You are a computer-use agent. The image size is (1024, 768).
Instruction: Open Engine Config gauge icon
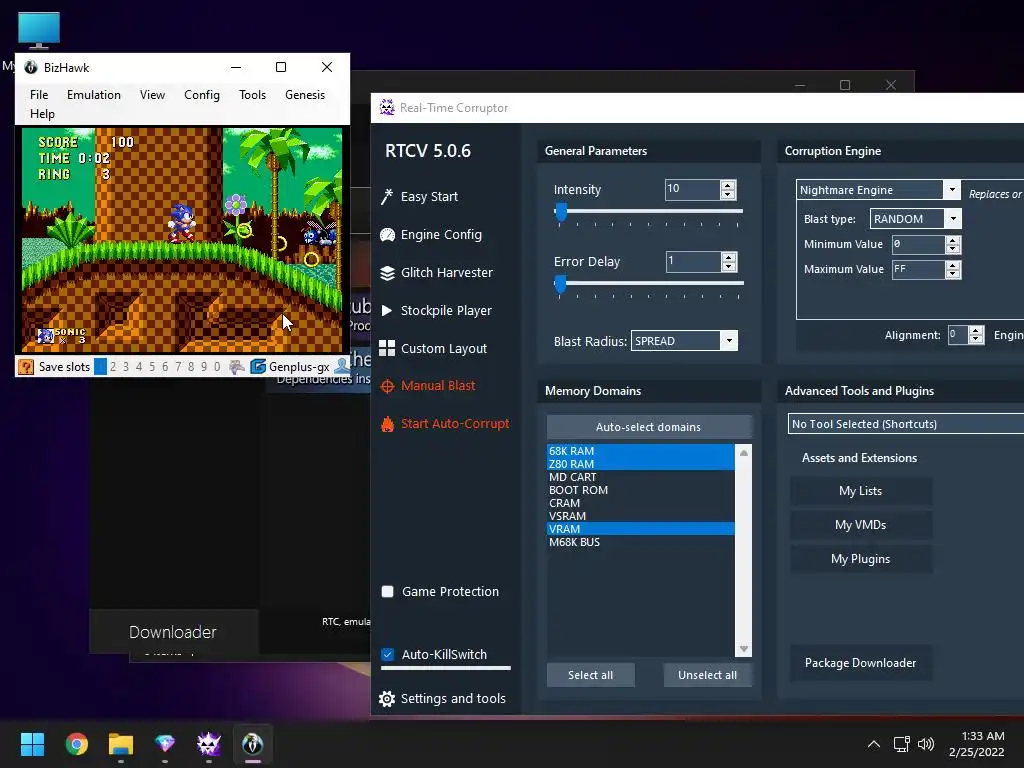(387, 234)
